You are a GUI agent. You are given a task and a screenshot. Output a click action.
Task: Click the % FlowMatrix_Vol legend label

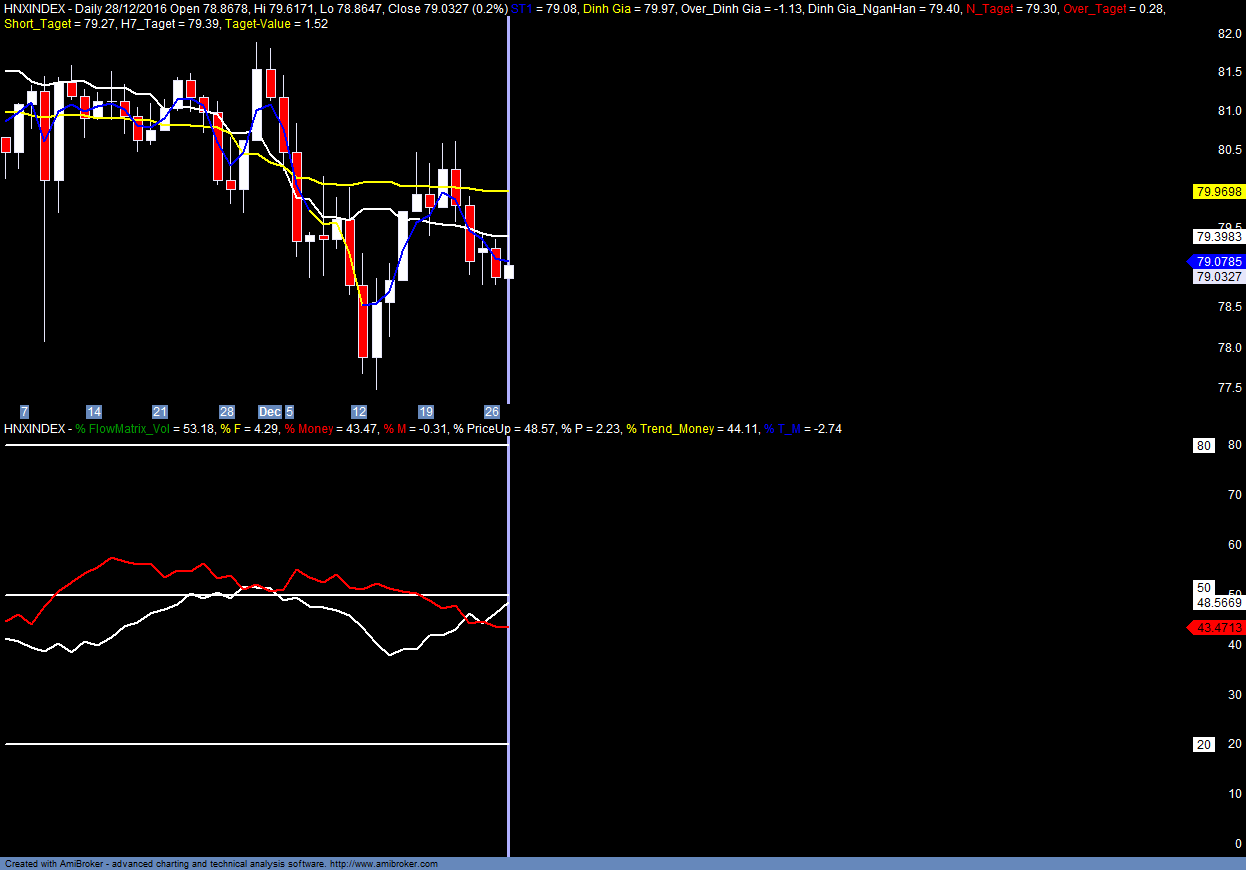pos(121,429)
